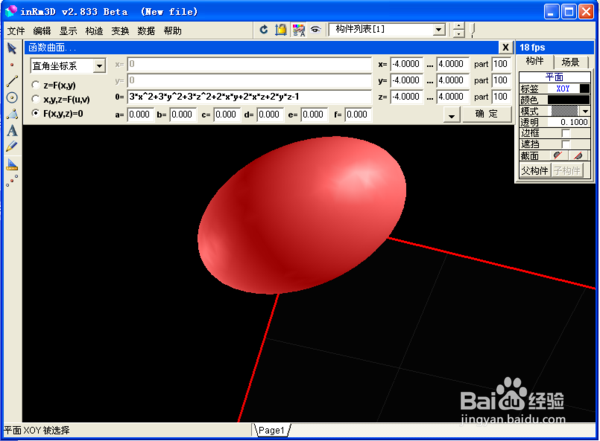Click the x maximum 4.0000 field
This screenshot has width=600, height=441.
(452, 64)
